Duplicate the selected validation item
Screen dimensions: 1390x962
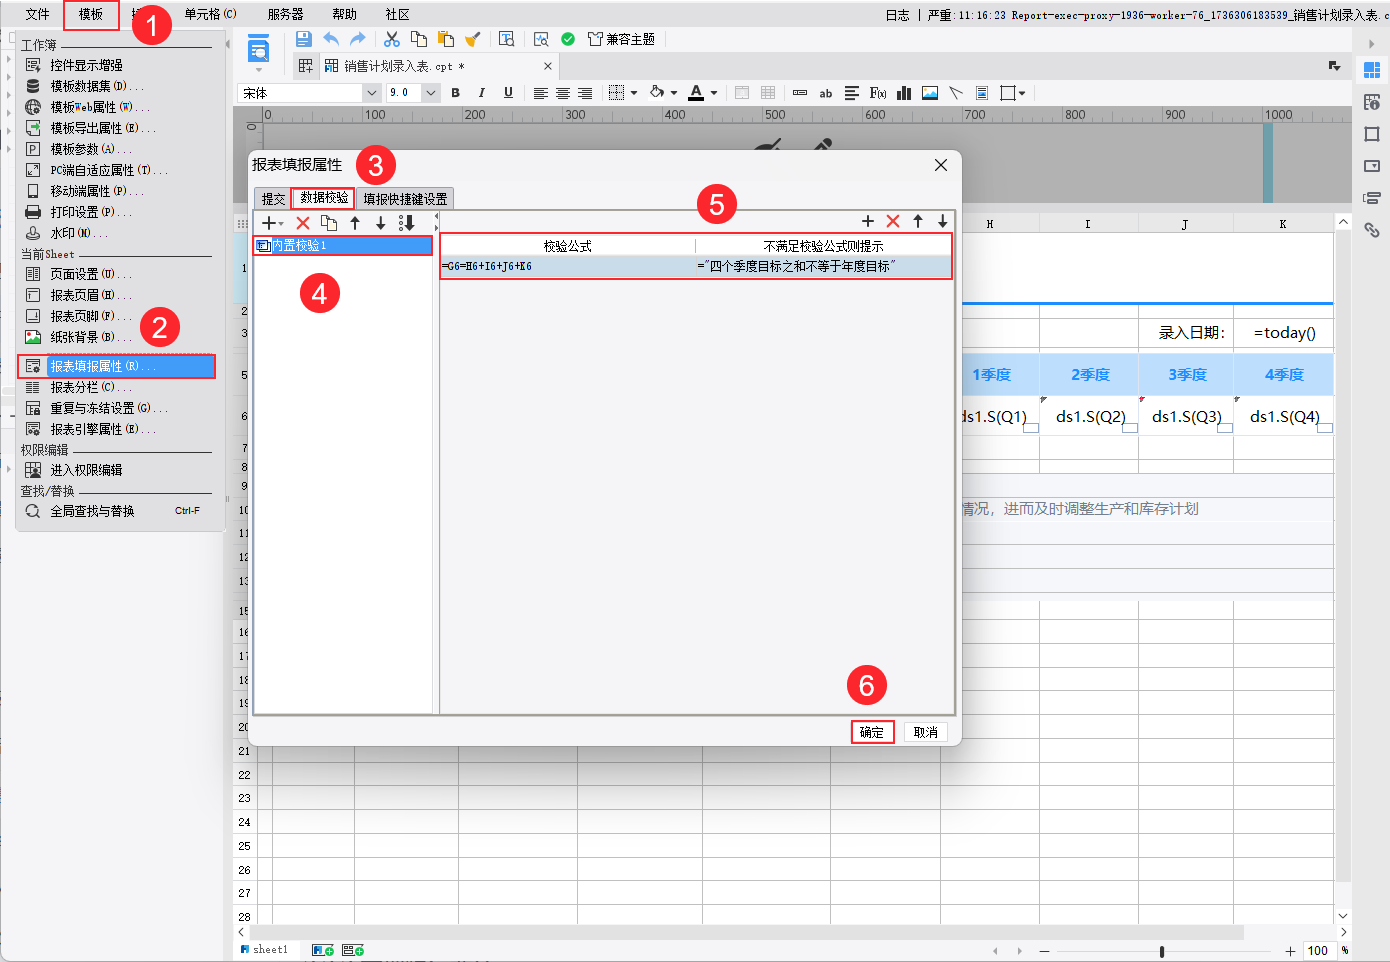(x=329, y=223)
